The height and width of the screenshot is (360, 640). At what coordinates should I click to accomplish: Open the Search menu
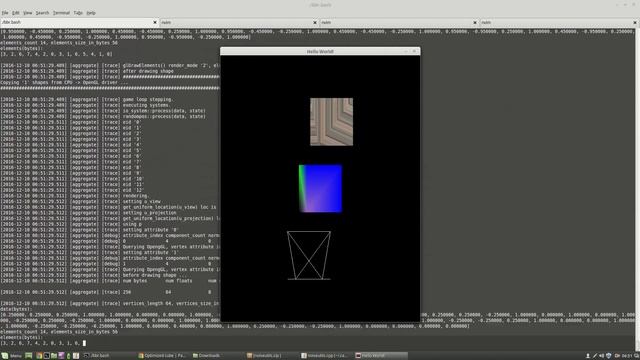[x=42, y=13]
